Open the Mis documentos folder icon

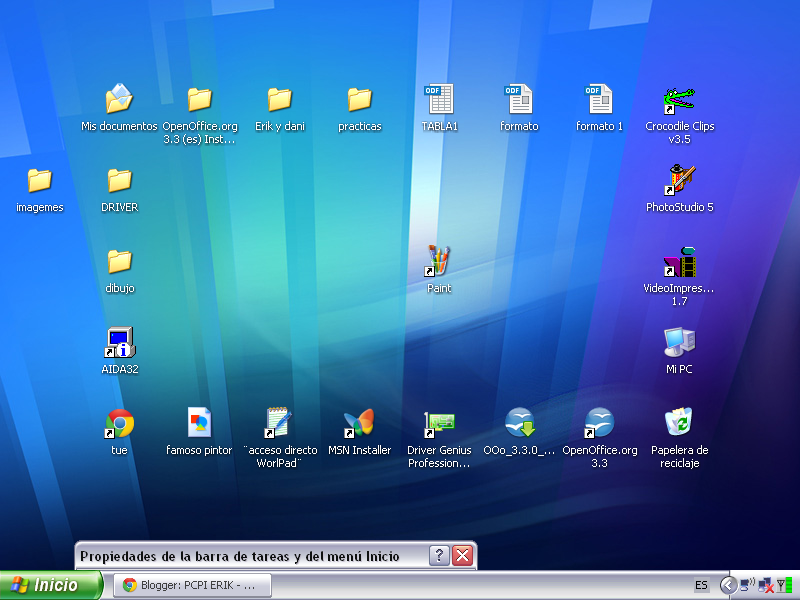pos(119,99)
